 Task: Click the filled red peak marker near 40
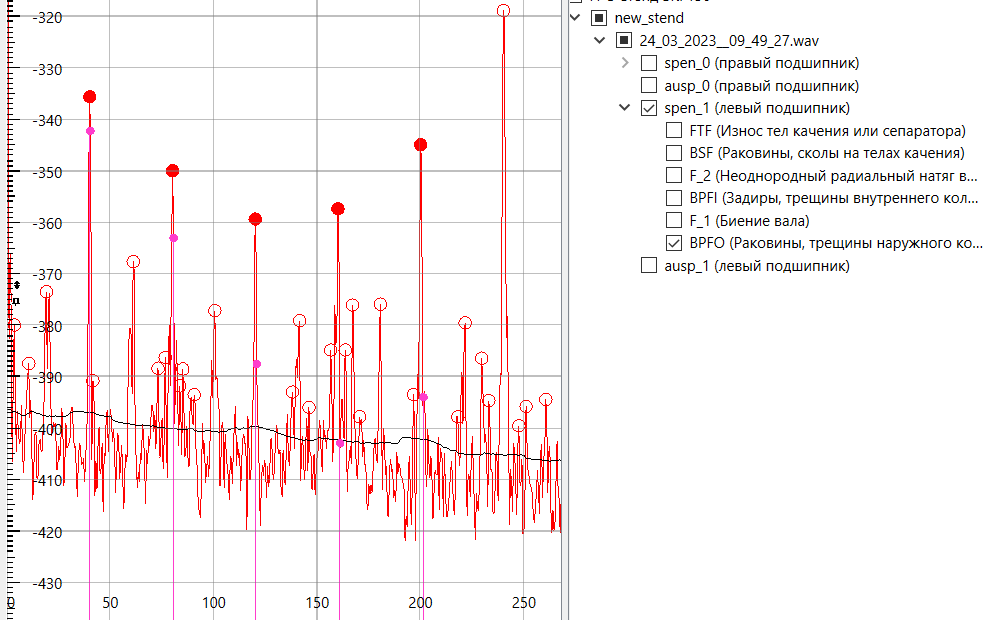click(x=90, y=97)
